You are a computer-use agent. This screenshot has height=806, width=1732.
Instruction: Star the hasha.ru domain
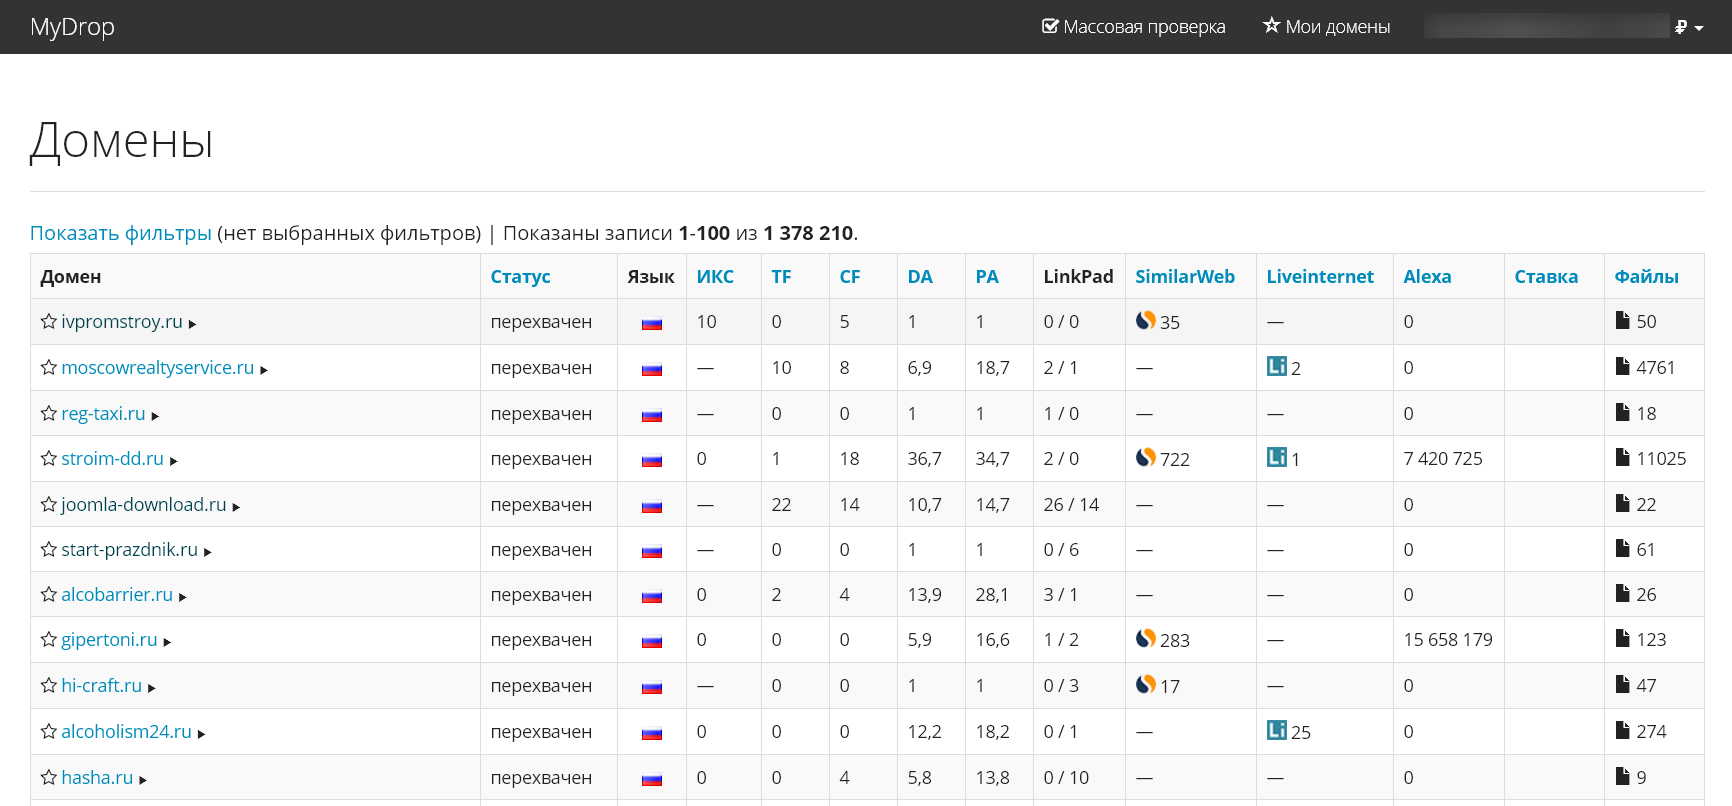point(48,777)
